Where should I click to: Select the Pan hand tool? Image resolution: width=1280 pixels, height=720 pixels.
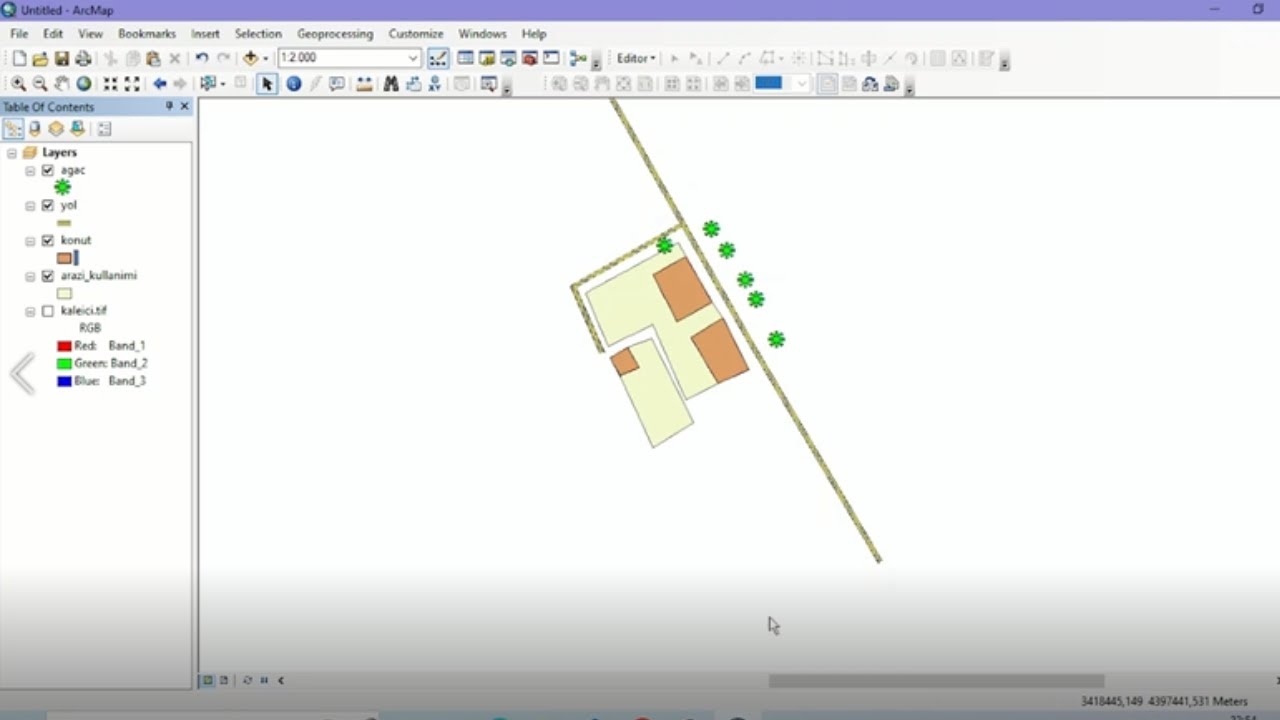tap(62, 84)
